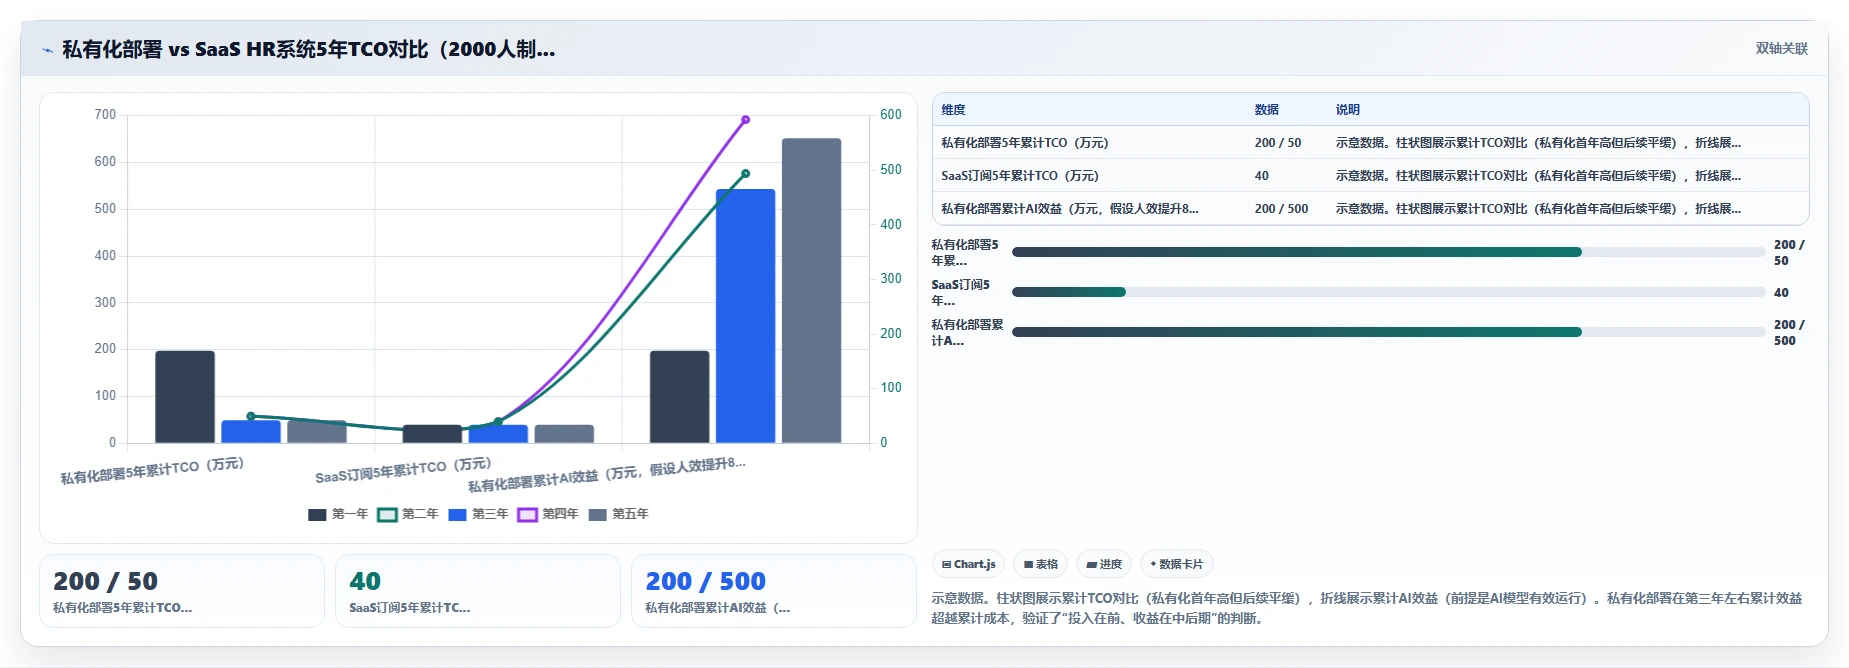Click the small icon before the dashboard title
1849x668 pixels.
click(x=47, y=50)
